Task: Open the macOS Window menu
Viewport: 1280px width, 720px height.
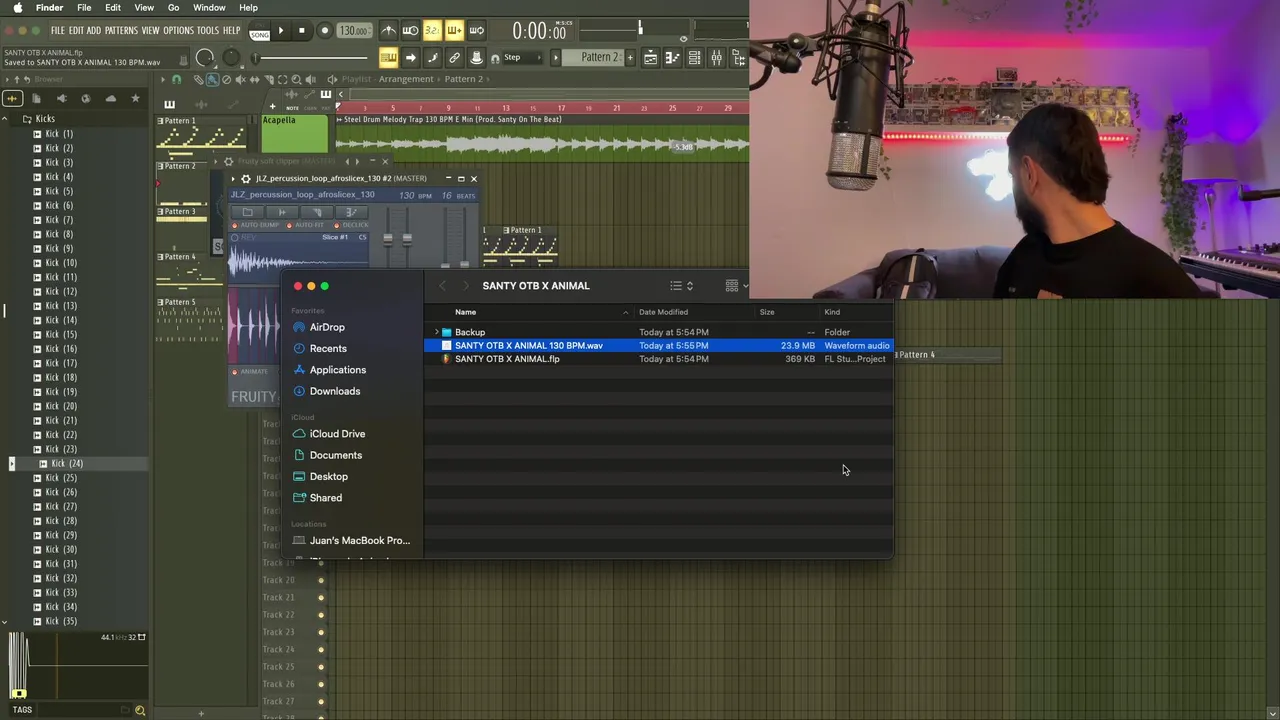Action: coord(209,8)
